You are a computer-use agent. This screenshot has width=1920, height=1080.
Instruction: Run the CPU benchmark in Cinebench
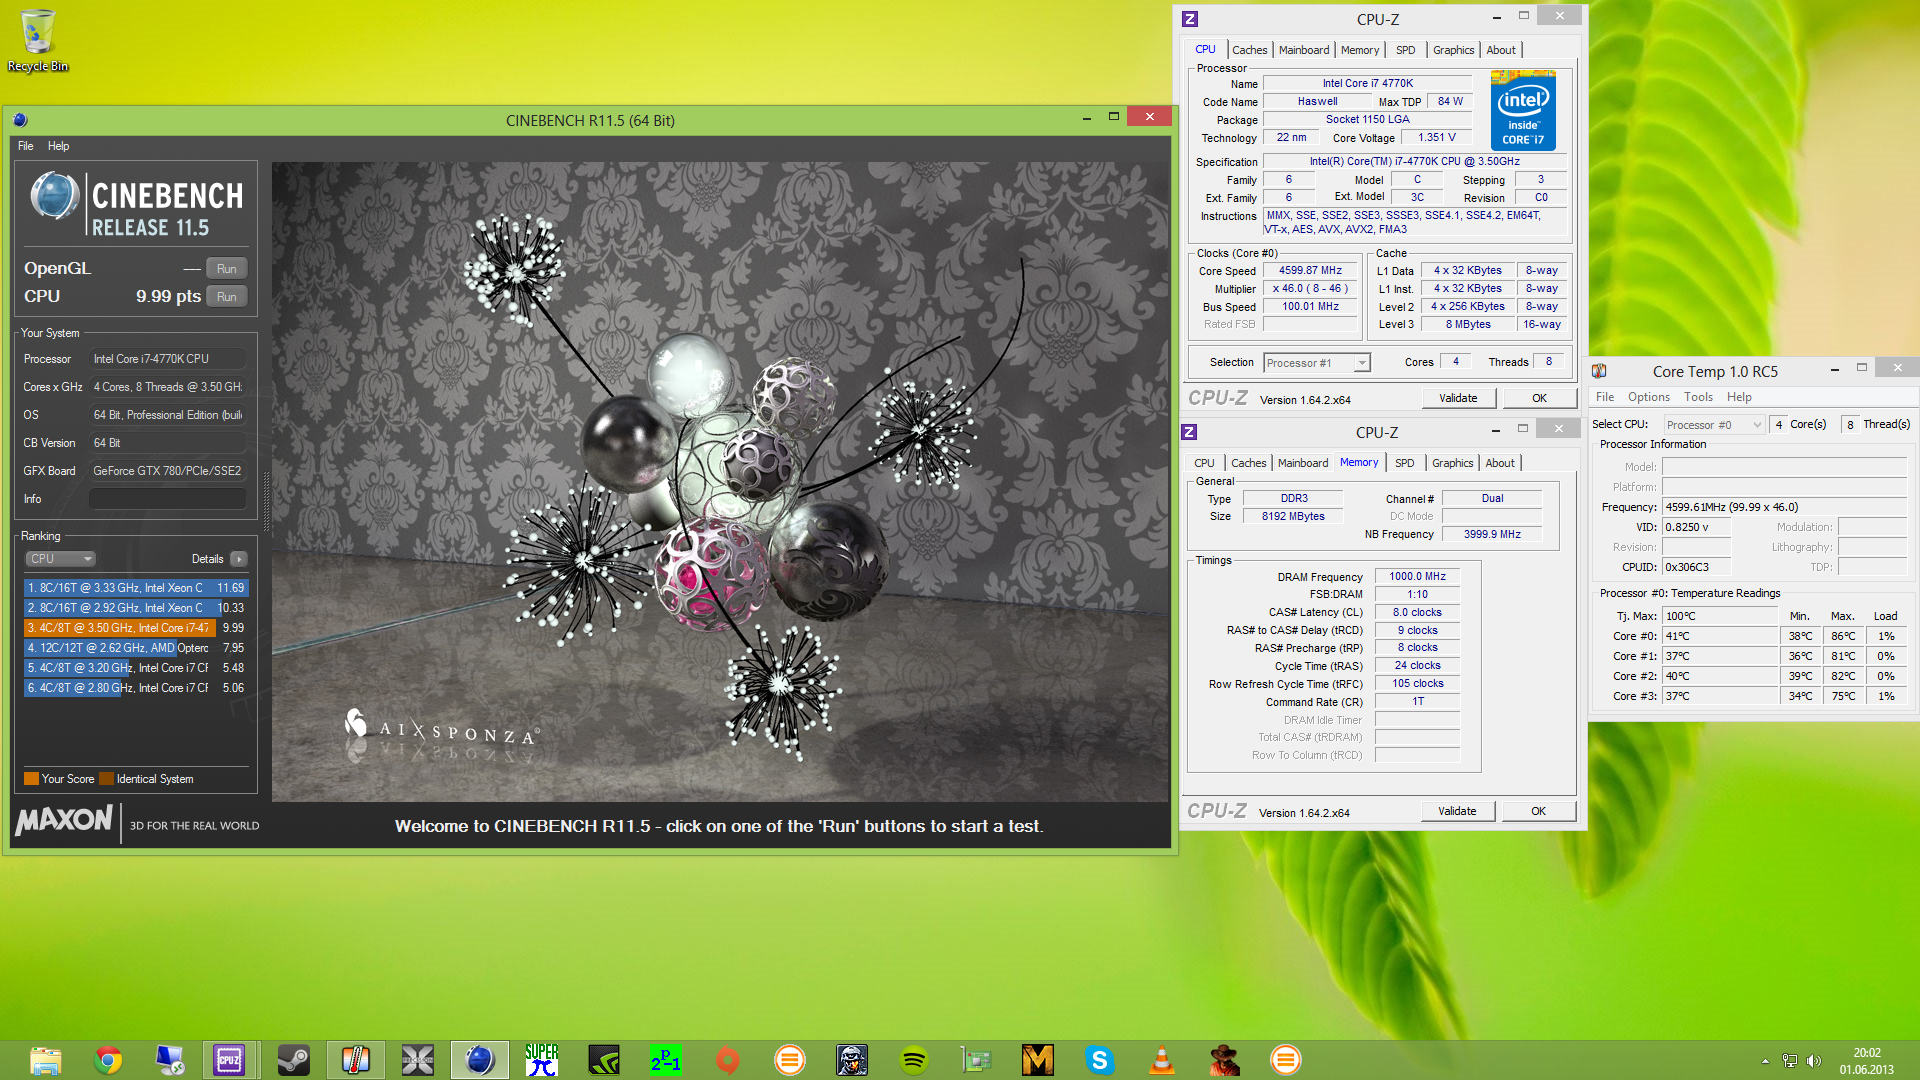(x=227, y=296)
